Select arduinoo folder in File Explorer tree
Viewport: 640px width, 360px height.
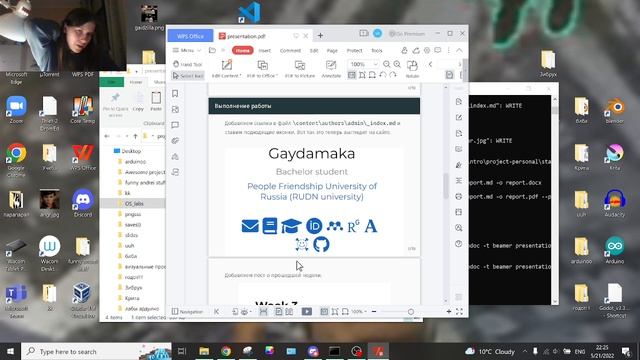pos(135,162)
